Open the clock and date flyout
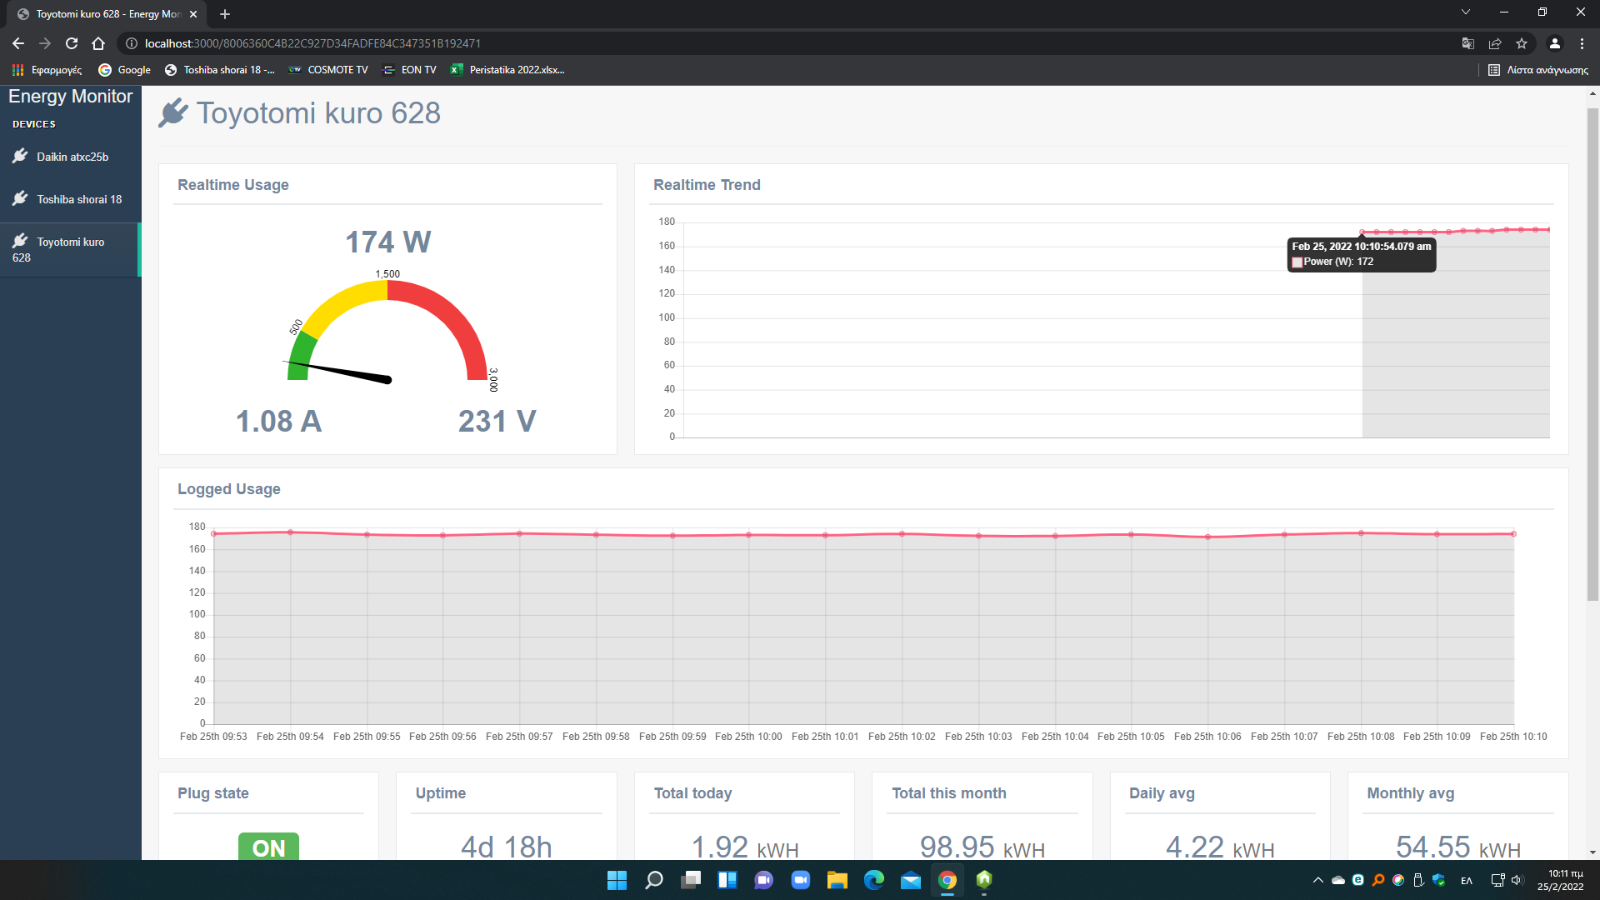 [1560, 880]
